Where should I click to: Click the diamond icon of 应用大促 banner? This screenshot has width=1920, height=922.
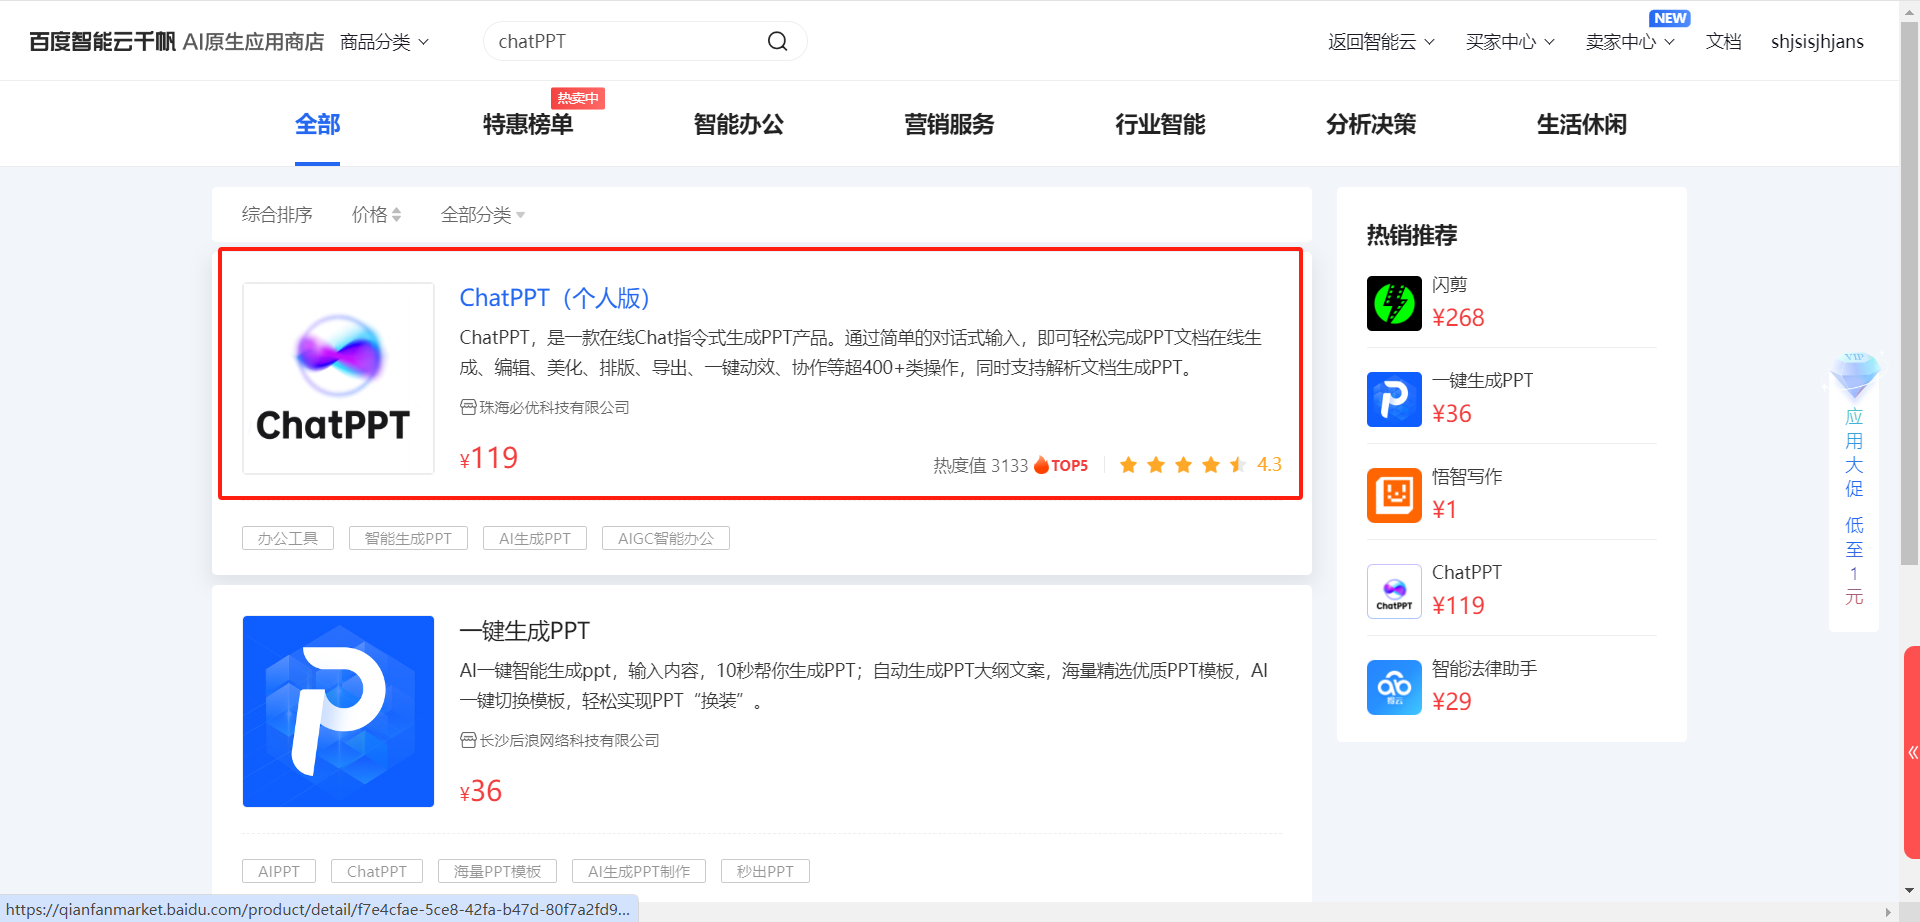1854,376
